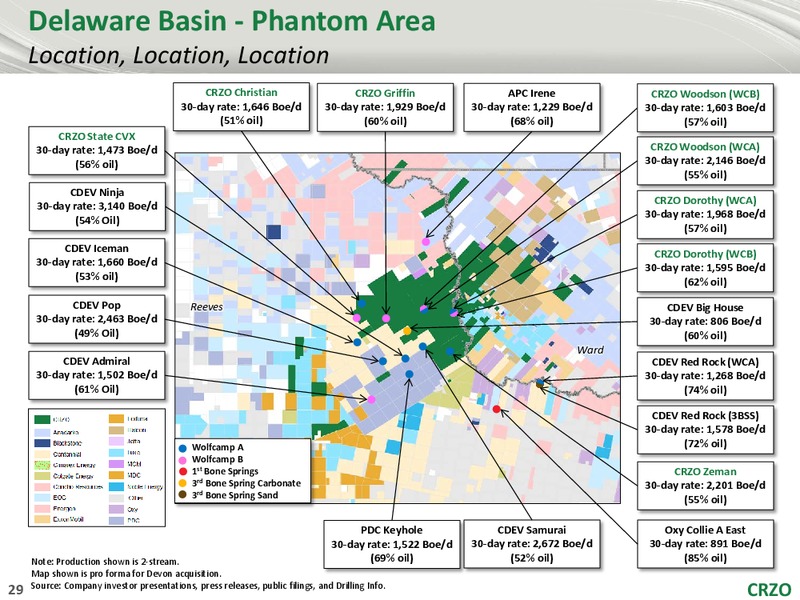The width and height of the screenshot is (800, 600).
Task: Click the 3rd Bone Spring Carbonate orange legend dot
Action: coord(183,484)
